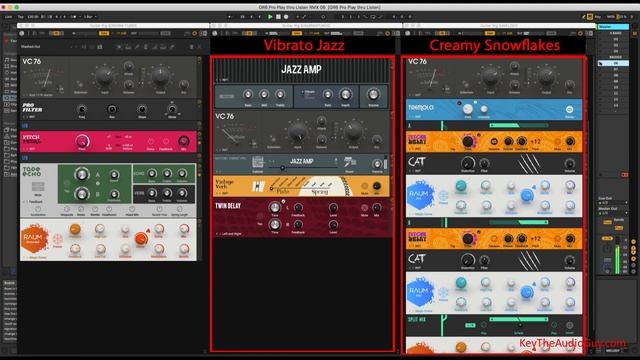The image size is (640, 360).
Task: Click the Cabinet icon in Matched Cabinet
Action: click(x=258, y=162)
